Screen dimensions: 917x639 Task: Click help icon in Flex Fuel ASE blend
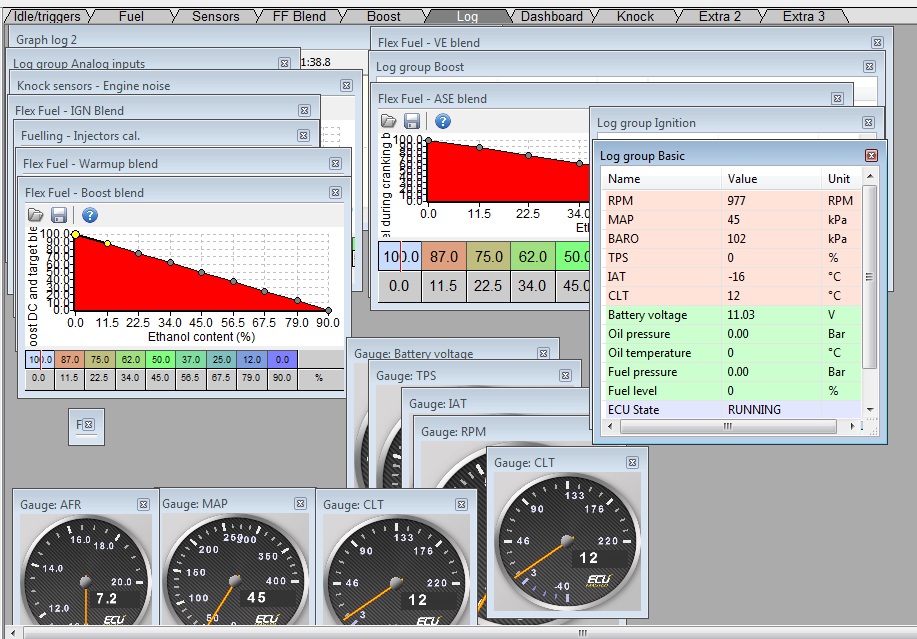click(x=442, y=121)
